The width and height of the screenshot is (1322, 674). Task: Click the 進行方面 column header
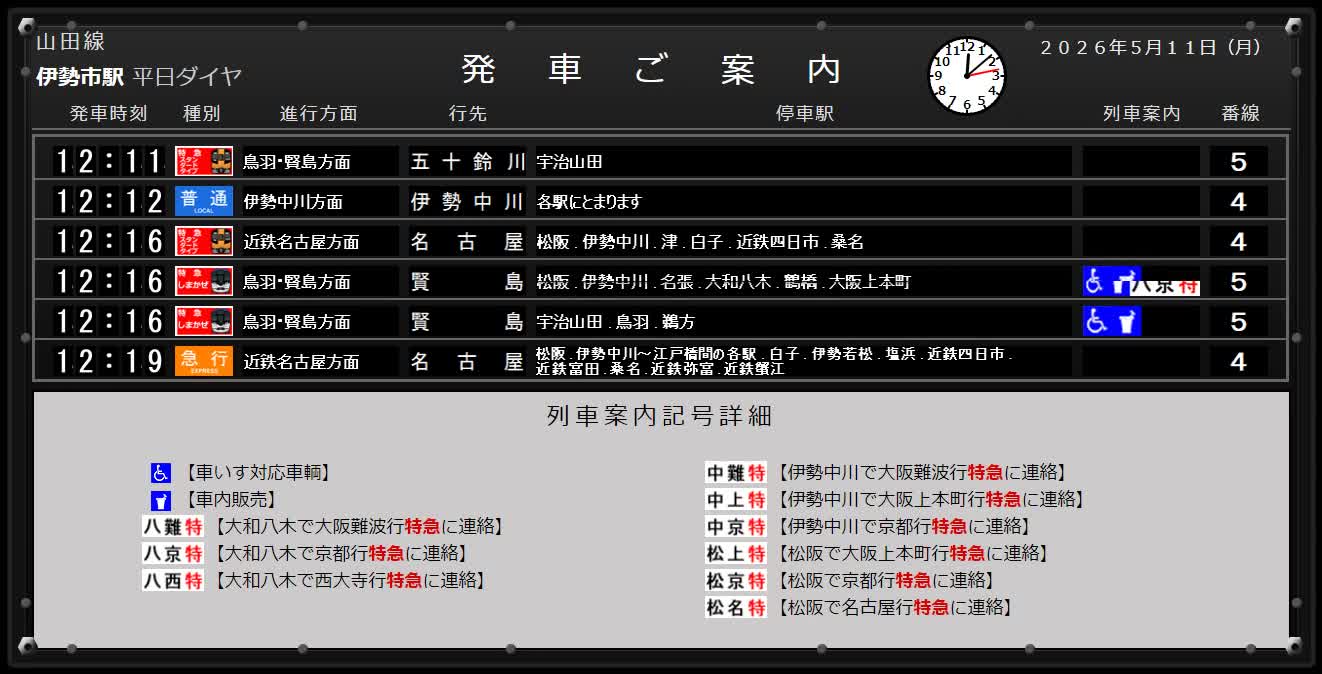318,114
